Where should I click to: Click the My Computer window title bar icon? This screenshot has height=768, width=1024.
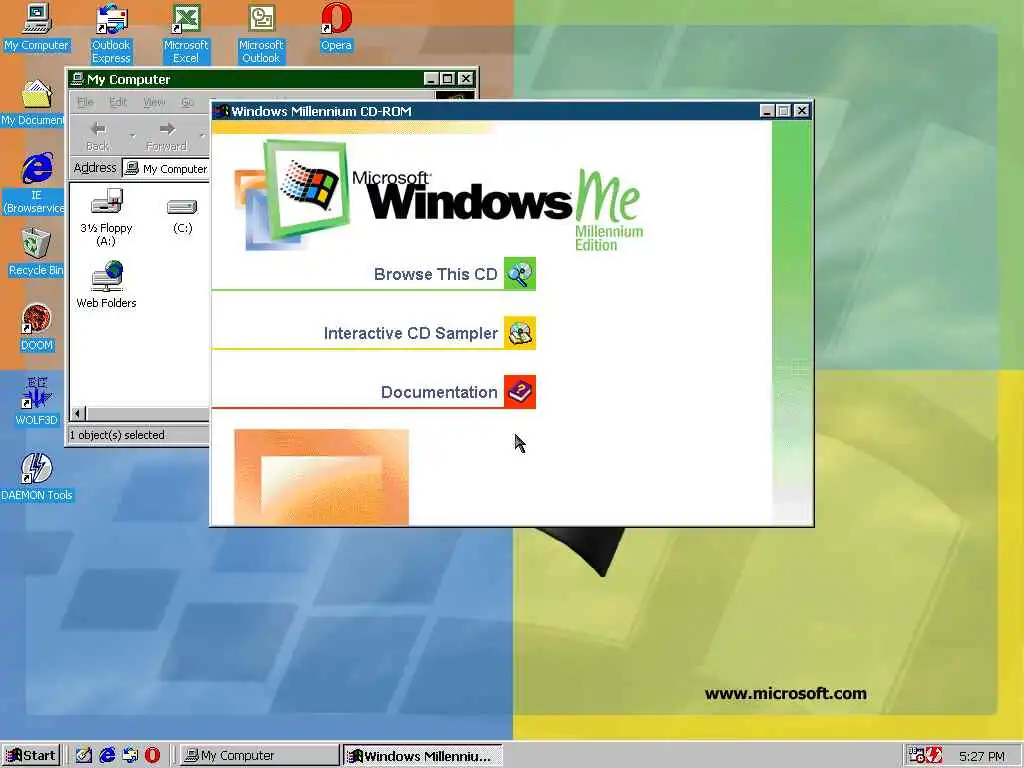tap(77, 79)
